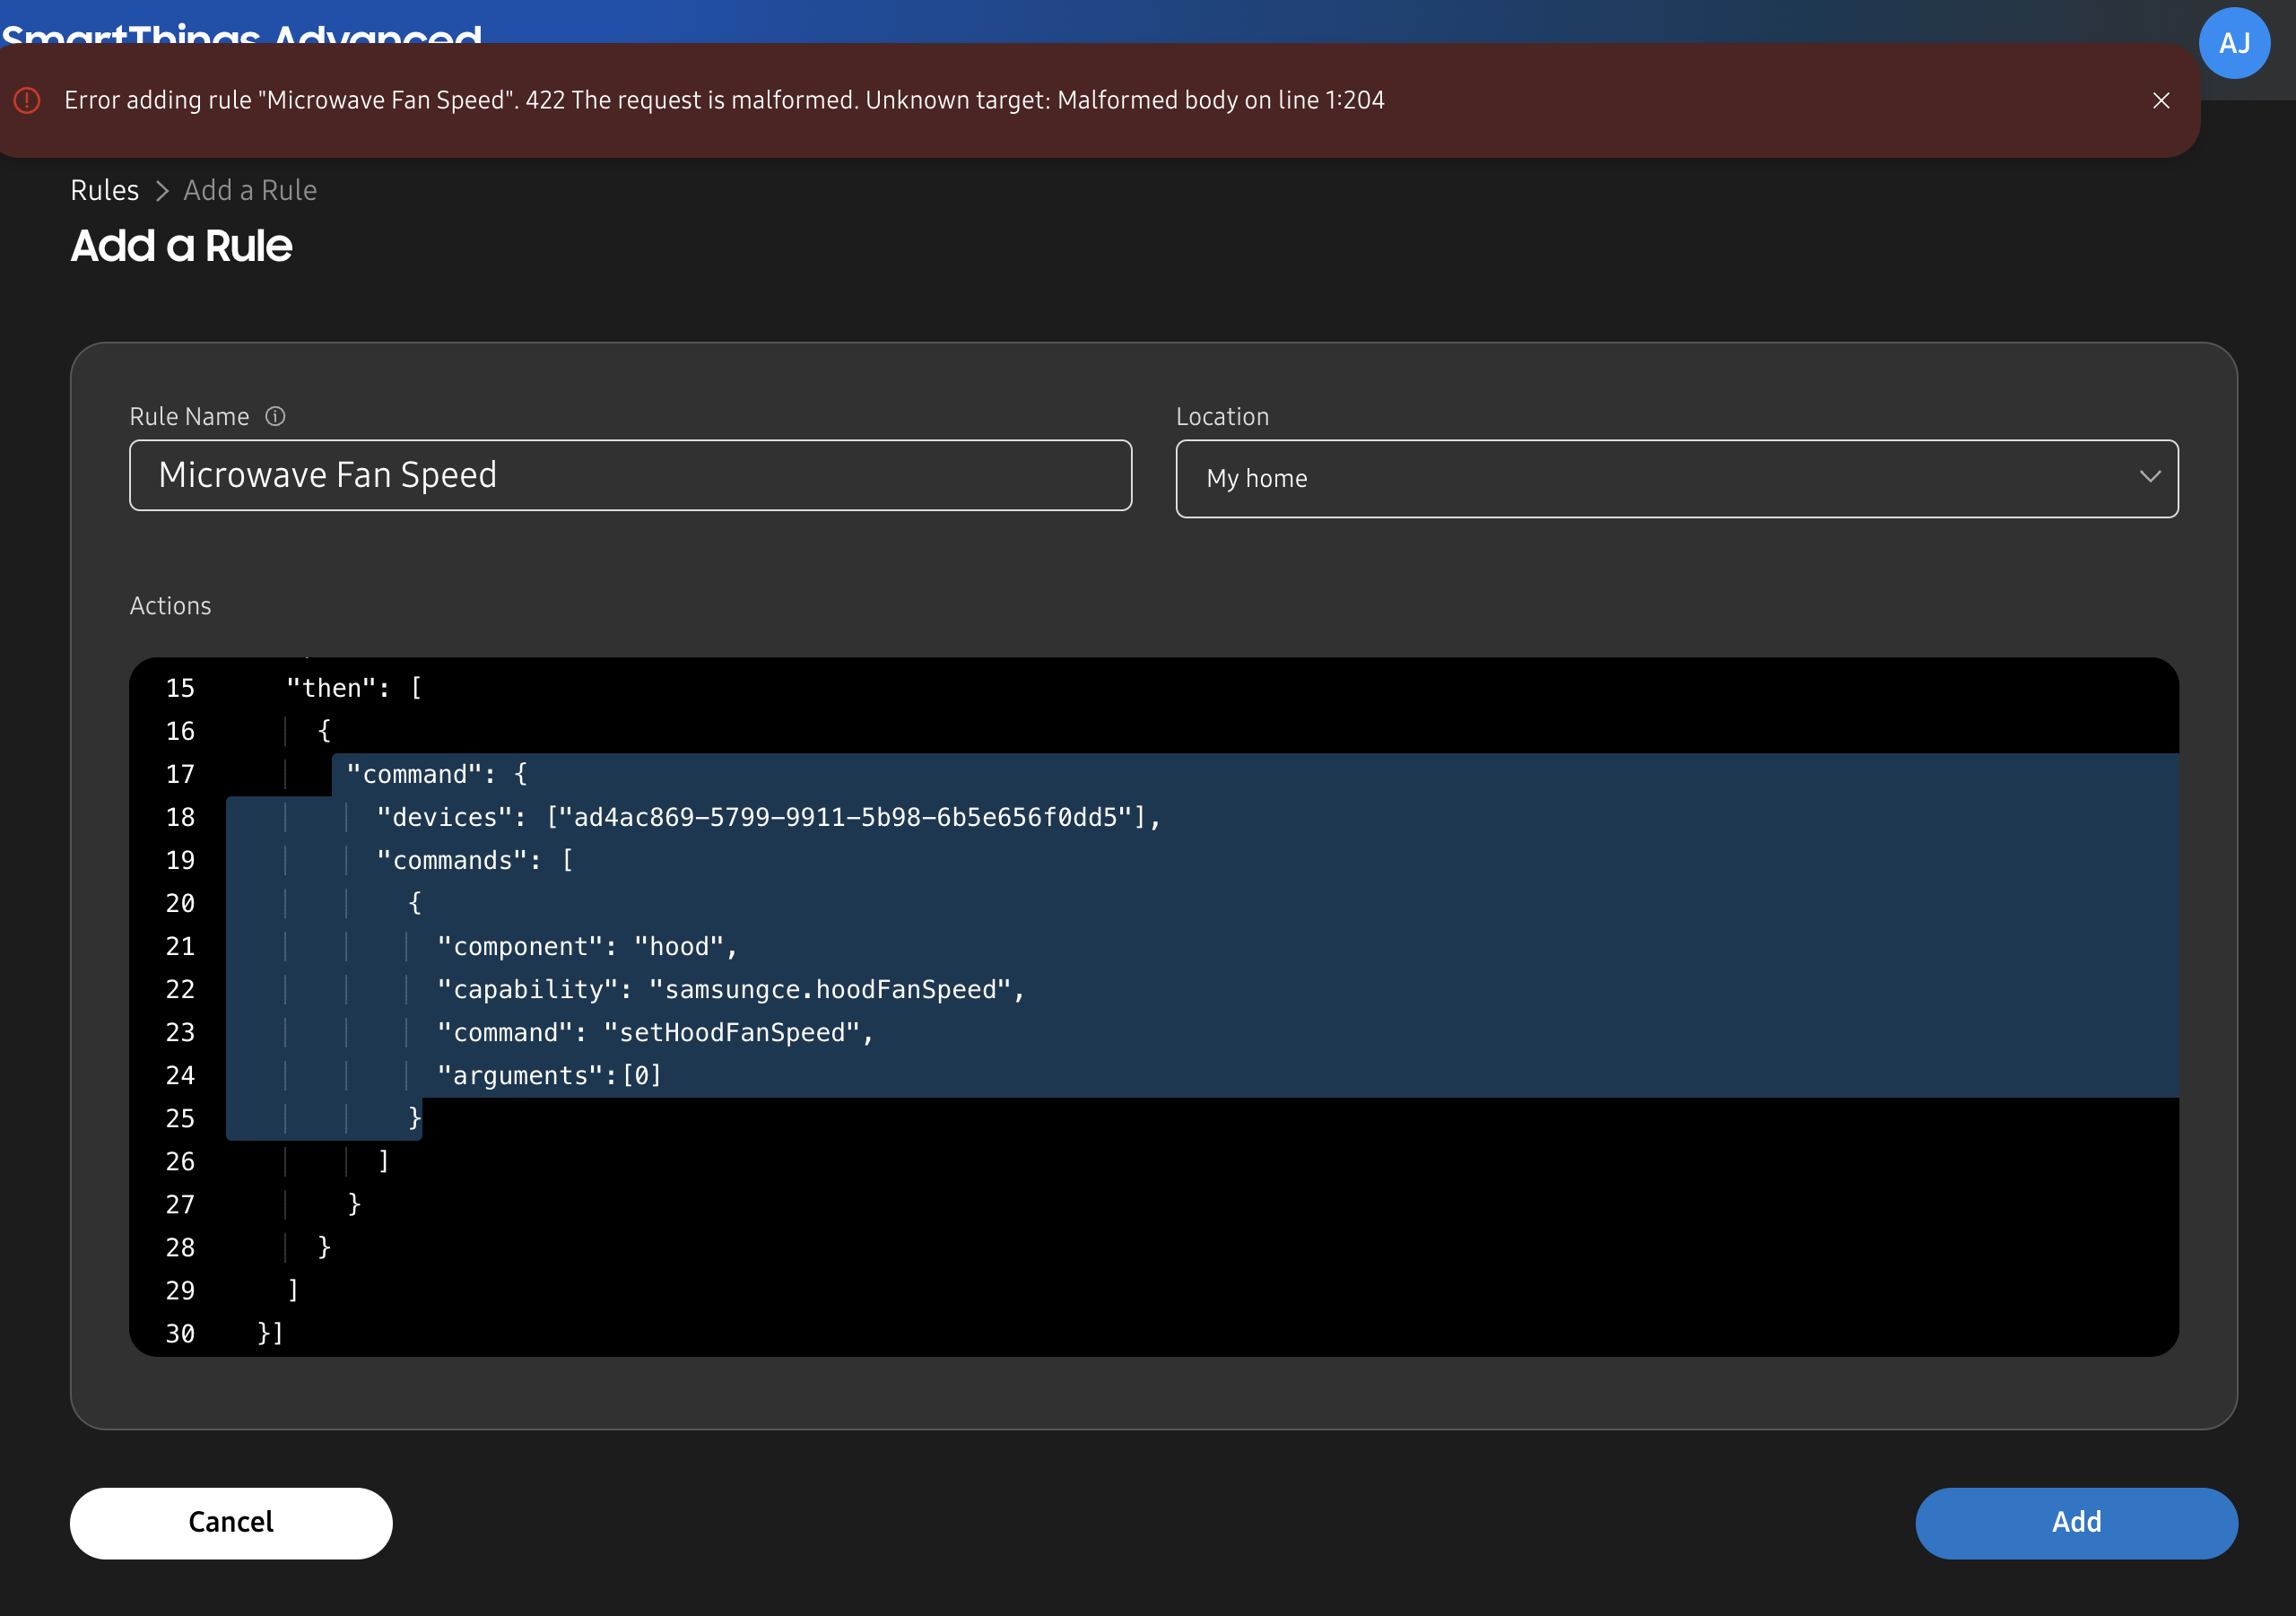This screenshot has width=2296, height=1616.
Task: Focus the Rule Name text field
Action: coord(630,475)
